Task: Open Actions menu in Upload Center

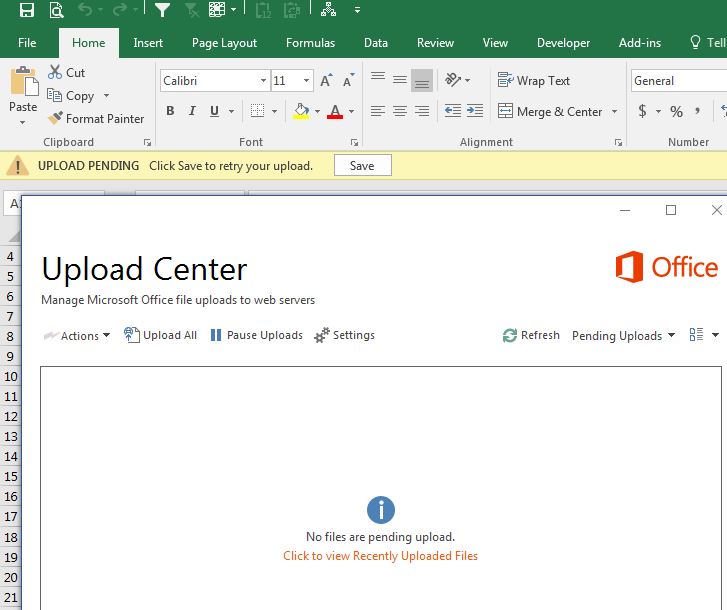Action: (x=77, y=335)
